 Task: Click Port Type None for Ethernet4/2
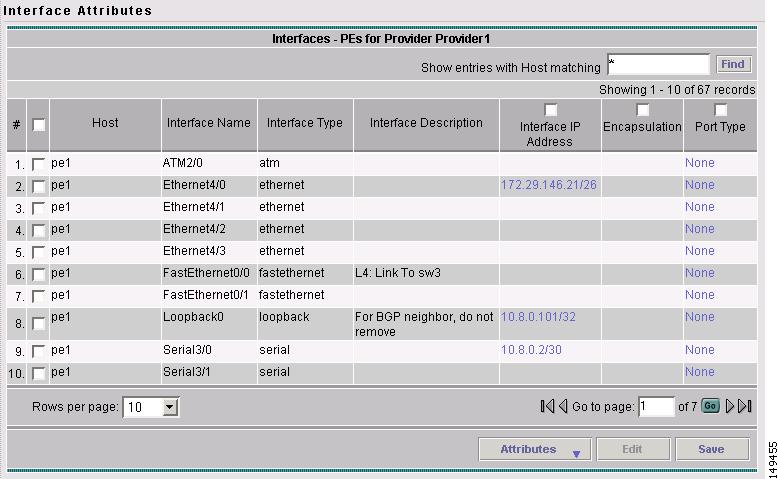point(700,229)
